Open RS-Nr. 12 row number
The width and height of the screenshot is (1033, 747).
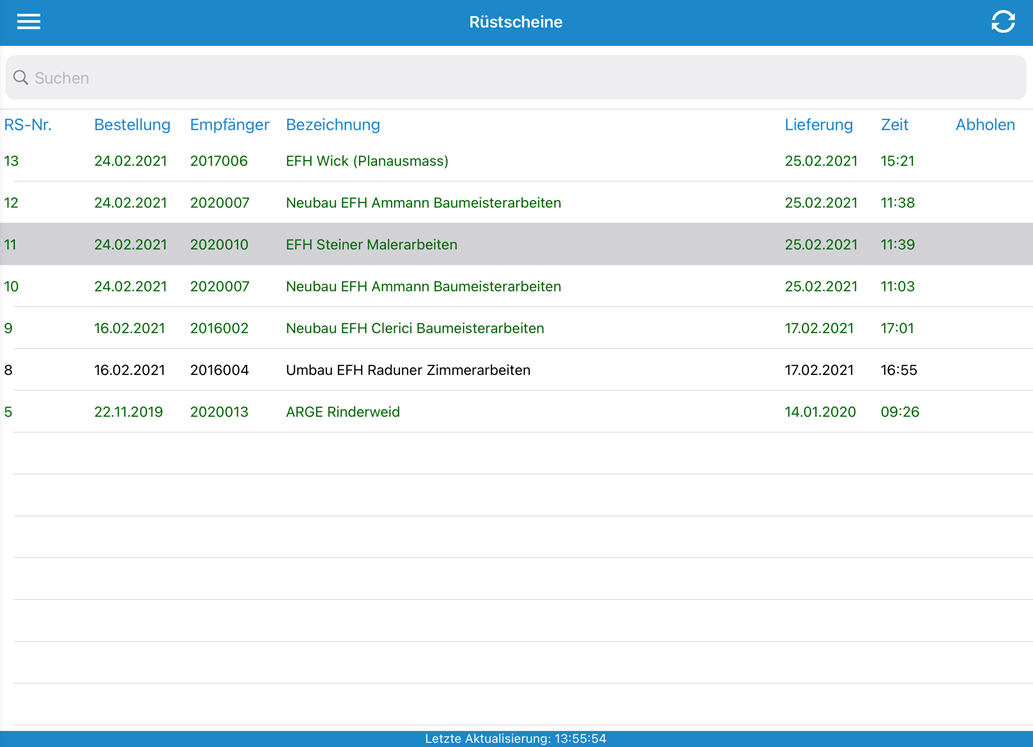[x=11, y=203]
